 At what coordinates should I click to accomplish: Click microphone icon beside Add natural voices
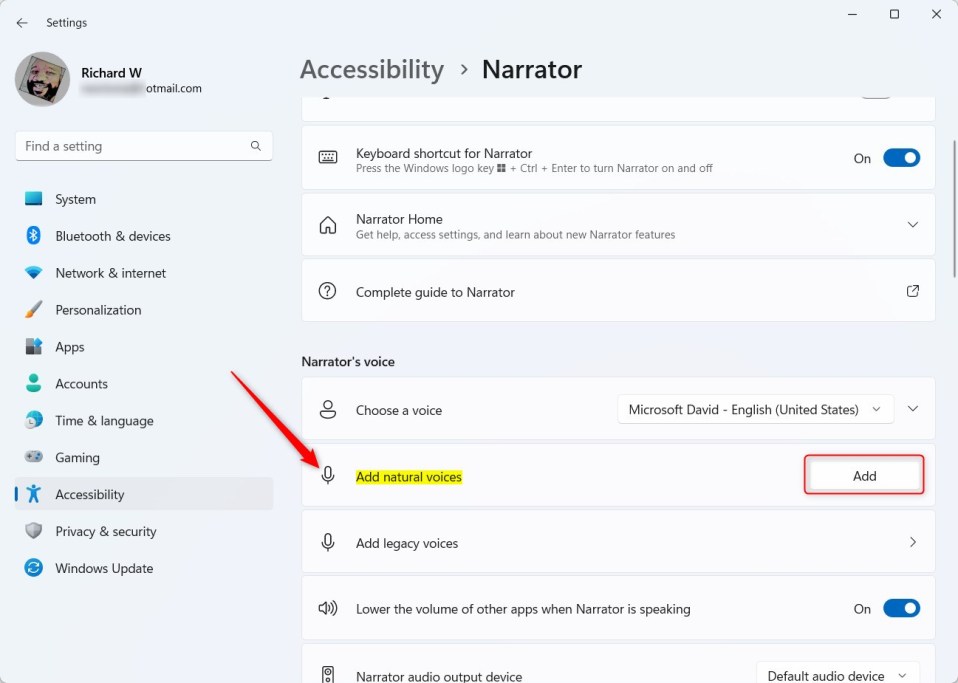click(328, 475)
